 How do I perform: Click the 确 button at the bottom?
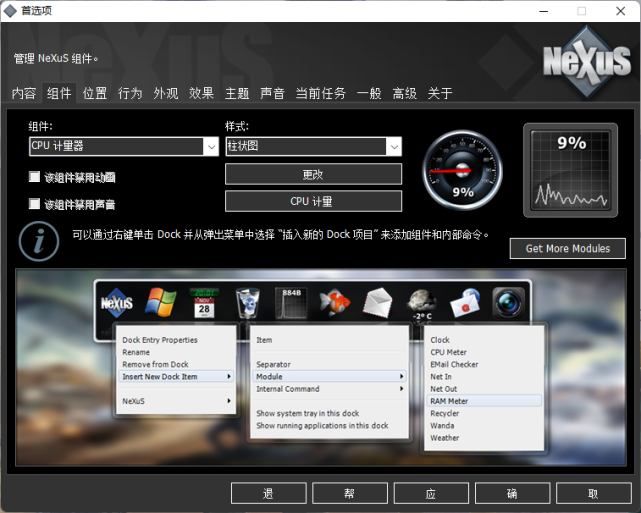(513, 493)
